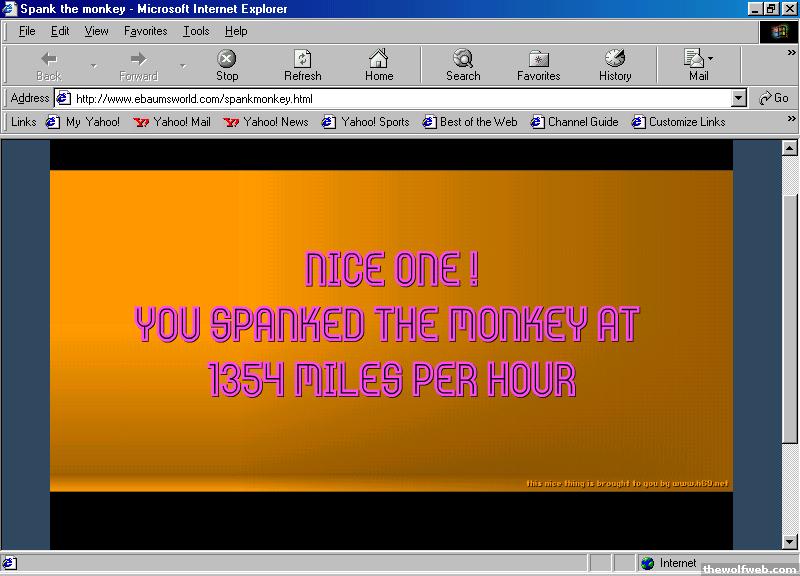Screen dimensions: 800x576
Task: Expand the Back button history dropdown arrow
Action: 94,66
